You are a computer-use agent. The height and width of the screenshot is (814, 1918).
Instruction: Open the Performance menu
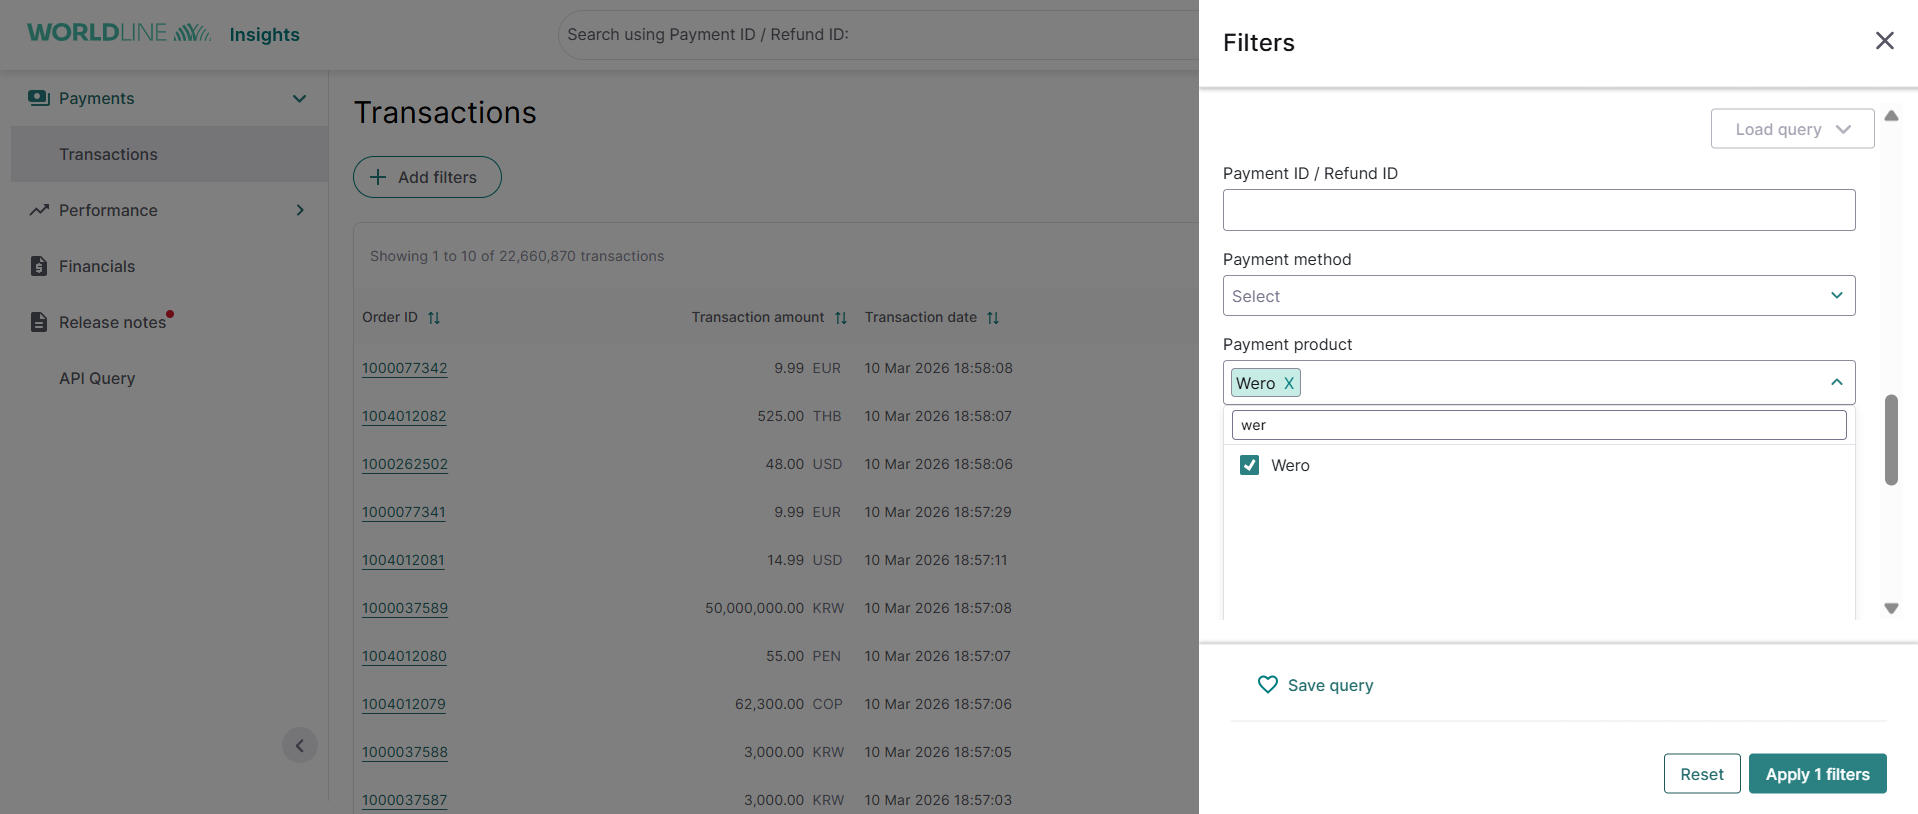(x=108, y=210)
